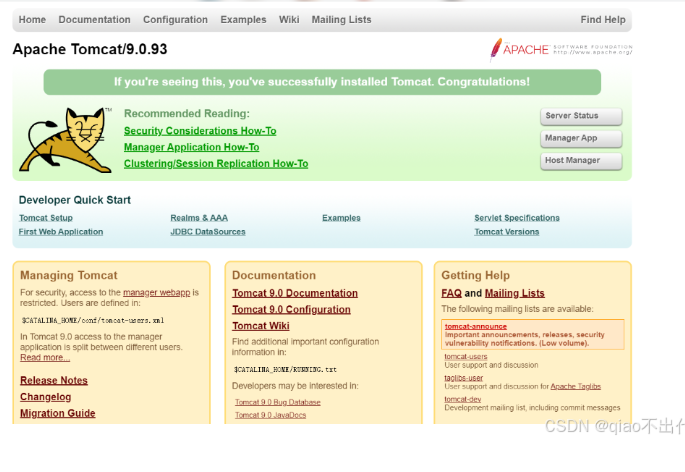Follow the Tomcat Setup link

[x=46, y=218]
